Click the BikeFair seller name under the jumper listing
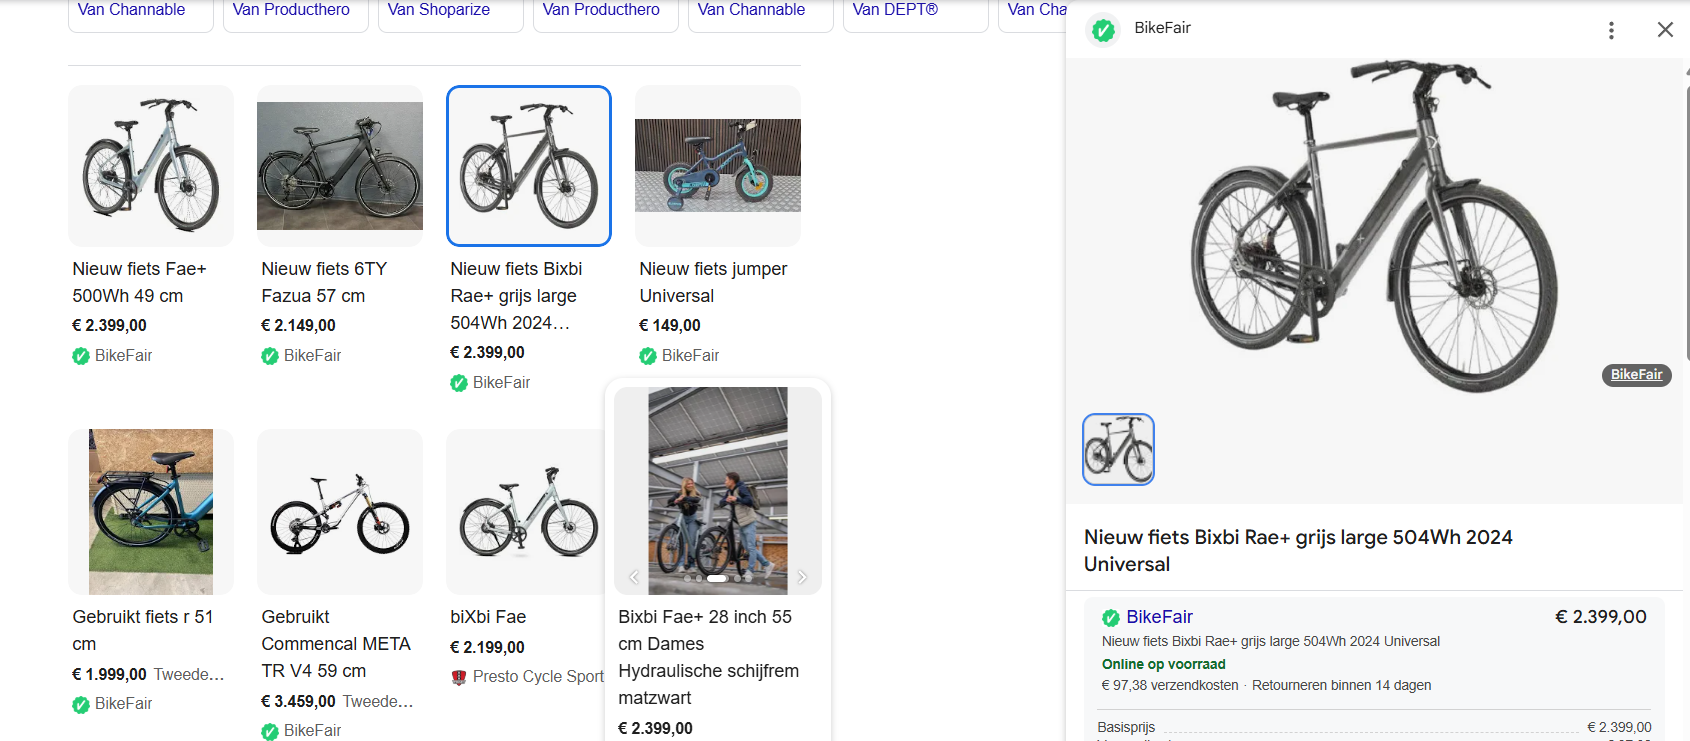1690x741 pixels. [x=690, y=356]
